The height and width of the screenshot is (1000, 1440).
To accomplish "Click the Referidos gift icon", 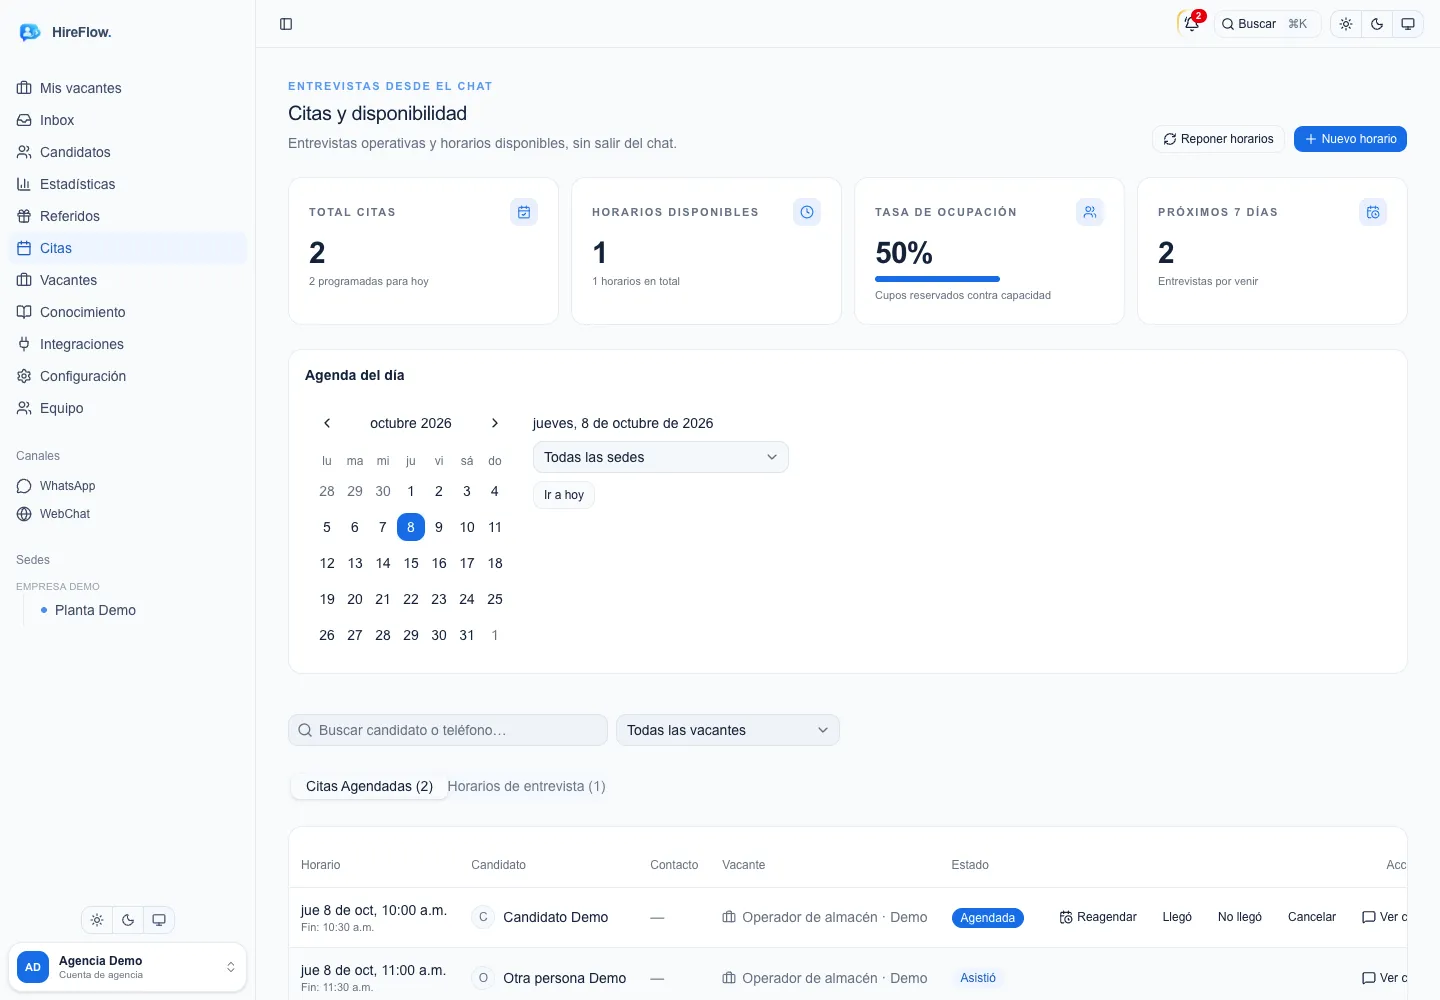I will pyautogui.click(x=24, y=216).
